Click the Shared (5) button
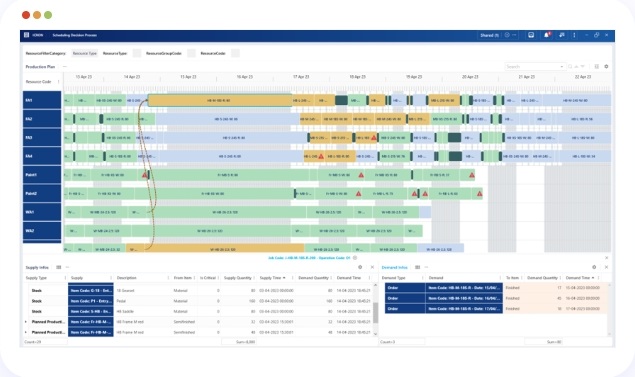 tap(489, 35)
